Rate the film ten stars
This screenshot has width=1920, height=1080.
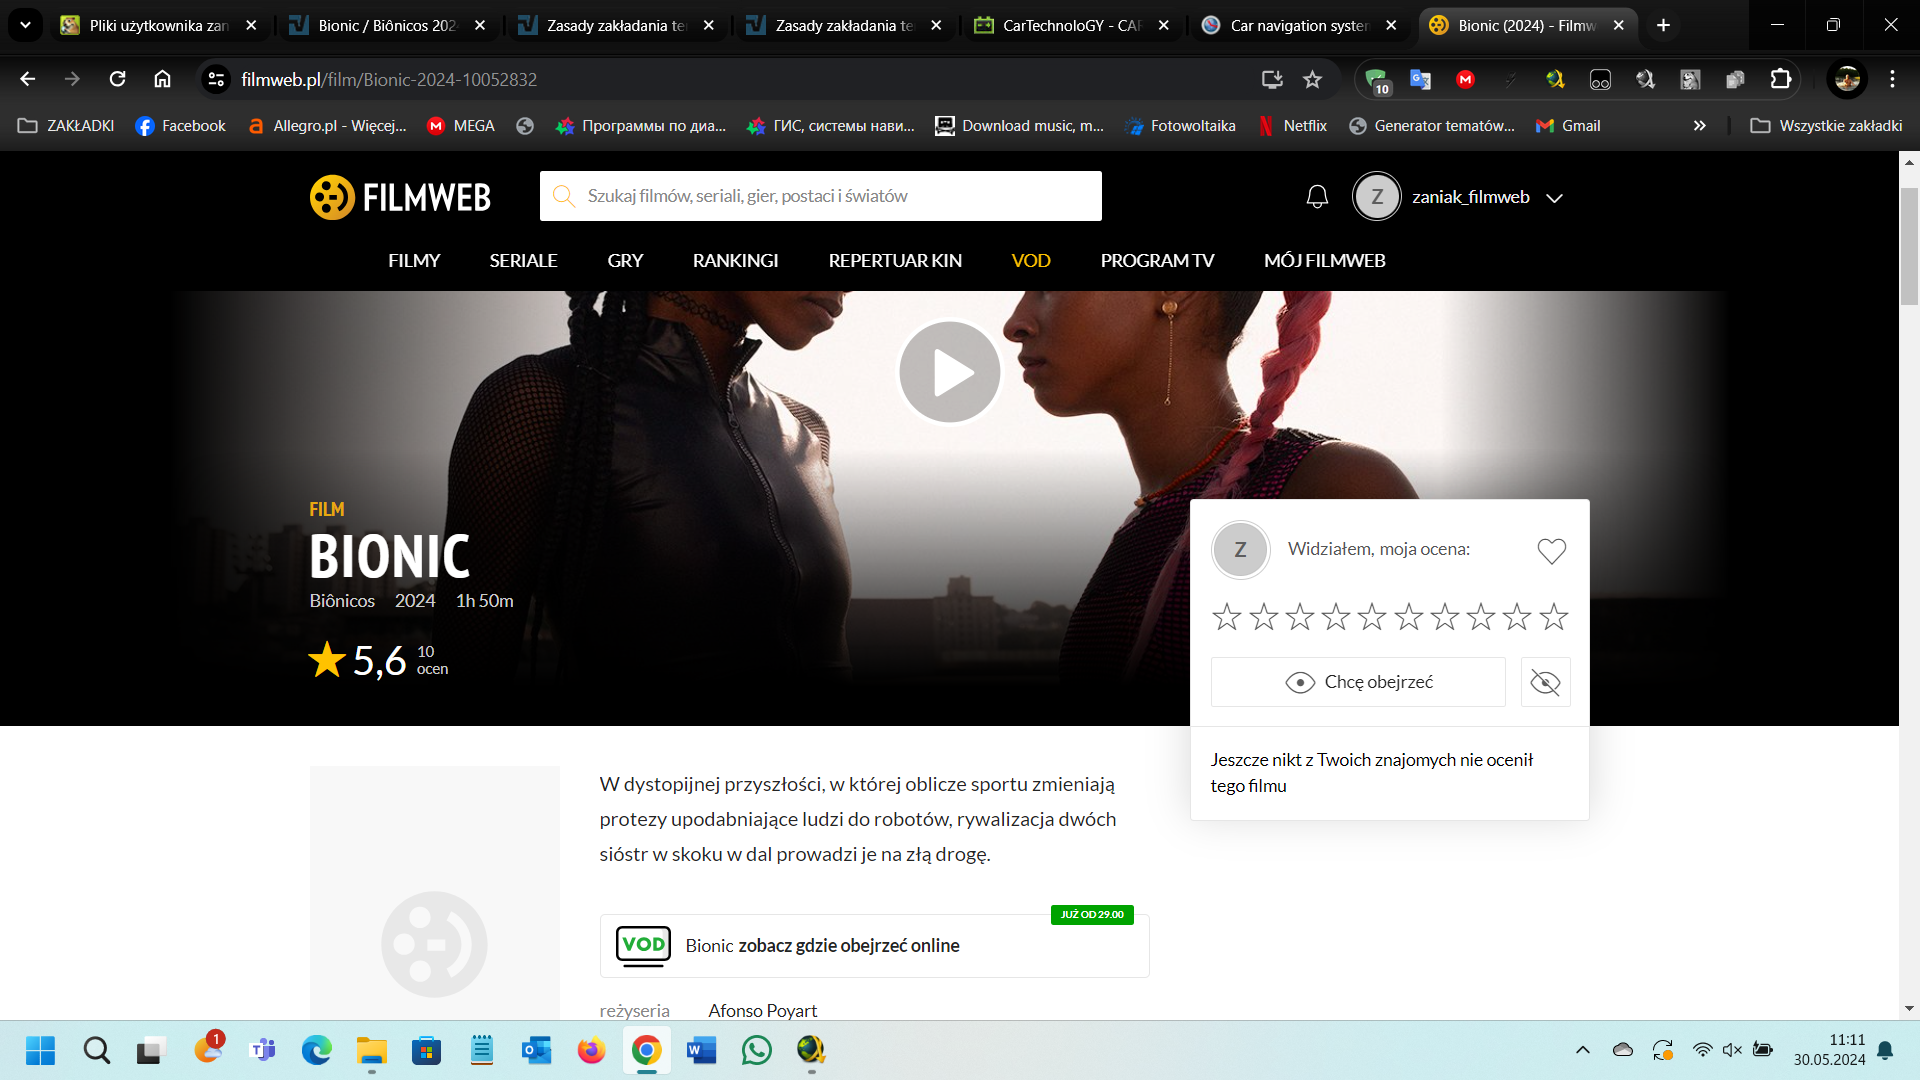tap(1553, 617)
